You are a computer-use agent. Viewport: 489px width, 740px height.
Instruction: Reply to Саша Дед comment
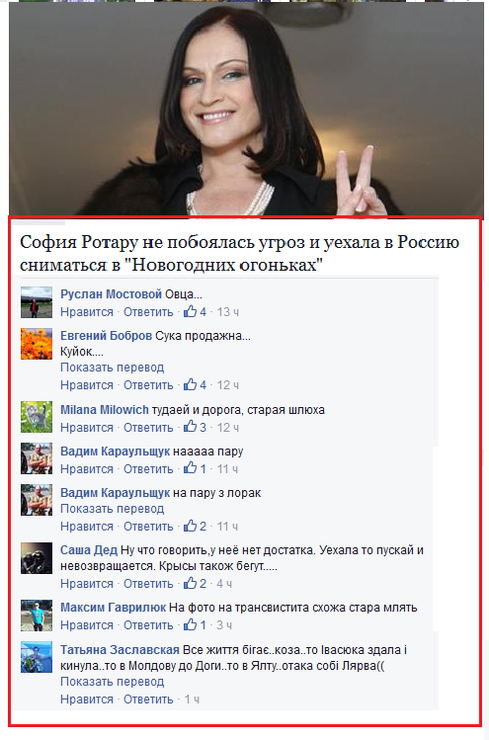click(148, 584)
